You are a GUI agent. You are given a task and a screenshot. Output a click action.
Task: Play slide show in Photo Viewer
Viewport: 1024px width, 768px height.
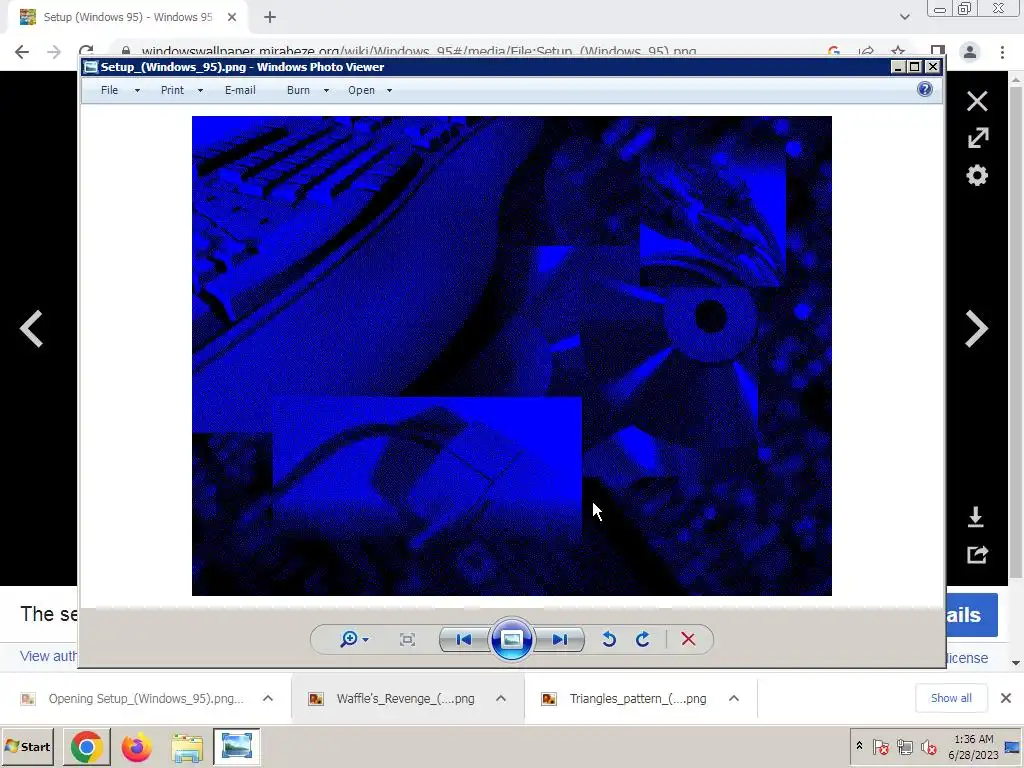[x=511, y=639]
